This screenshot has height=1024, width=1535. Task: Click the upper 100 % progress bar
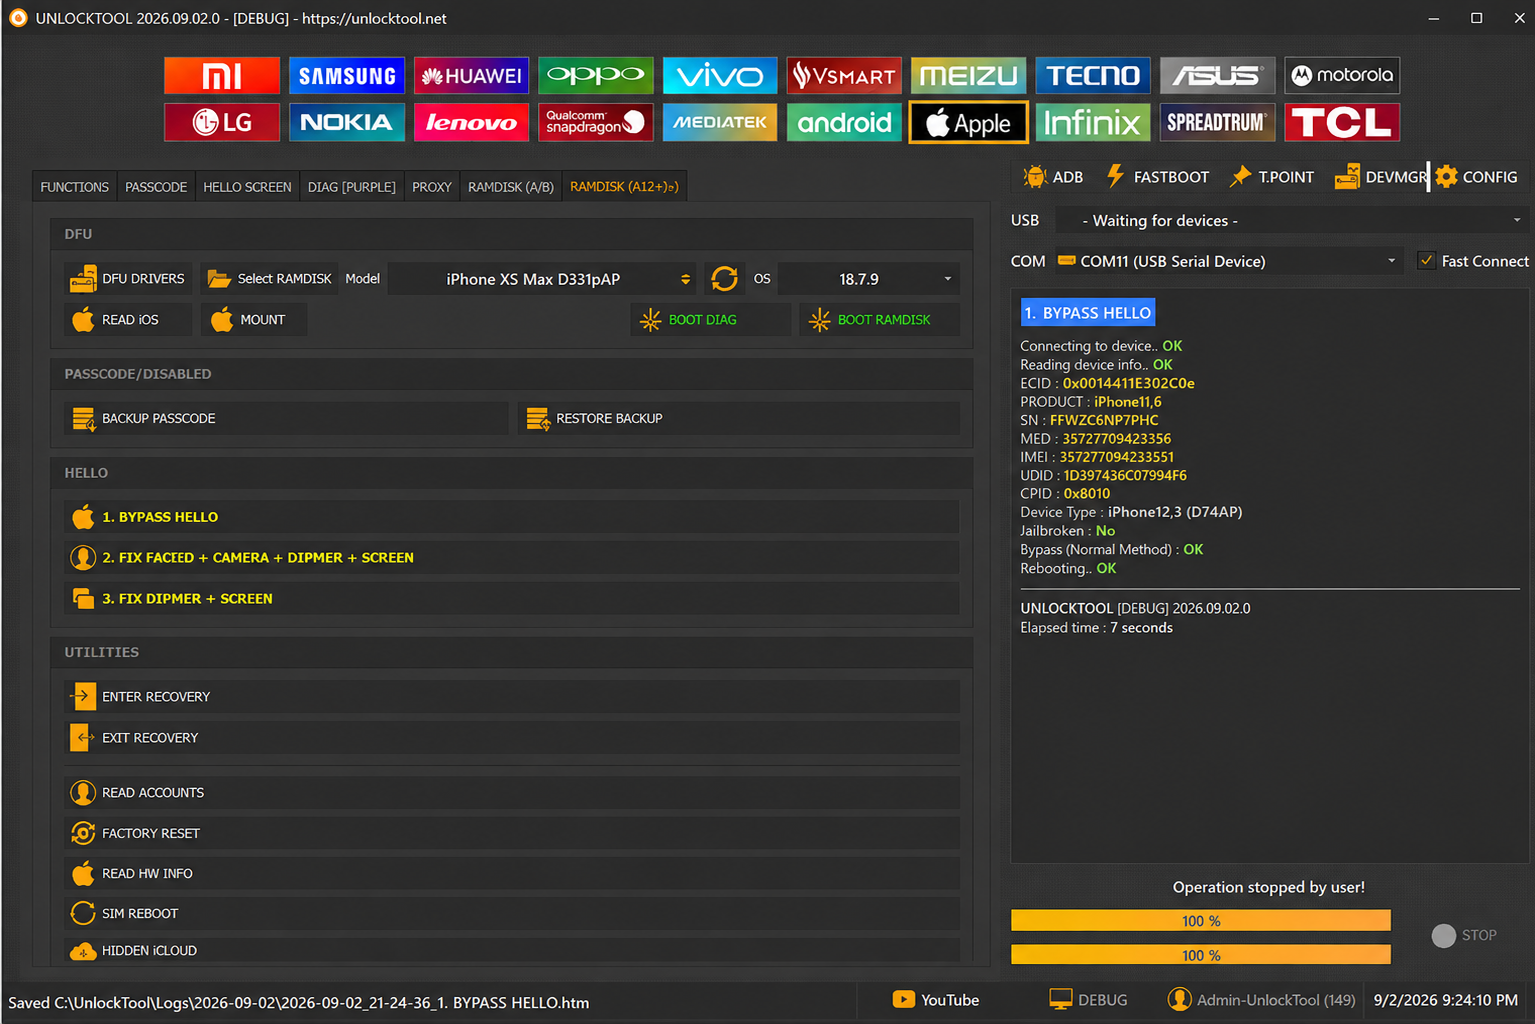pos(1201,921)
